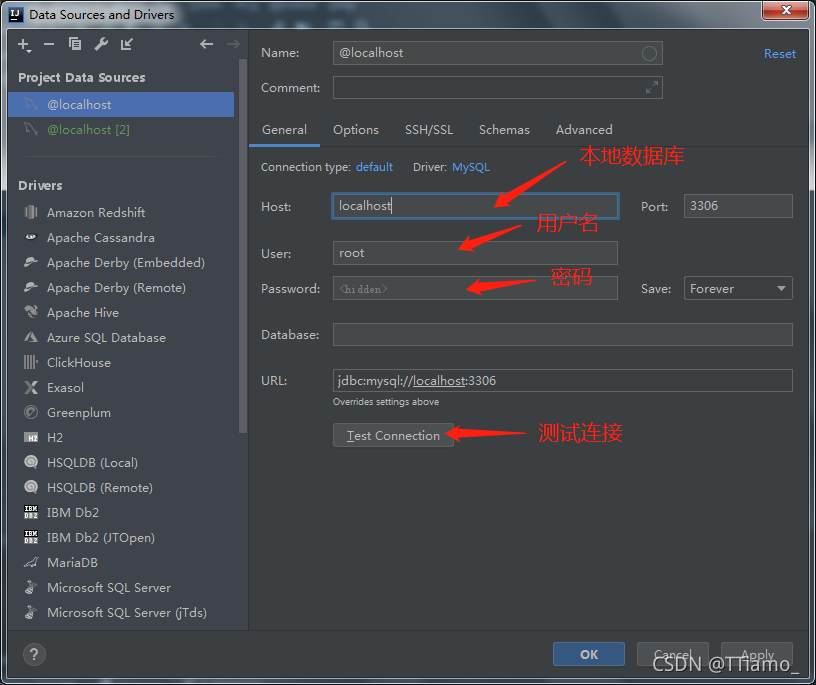Focus the Database input field

click(563, 335)
